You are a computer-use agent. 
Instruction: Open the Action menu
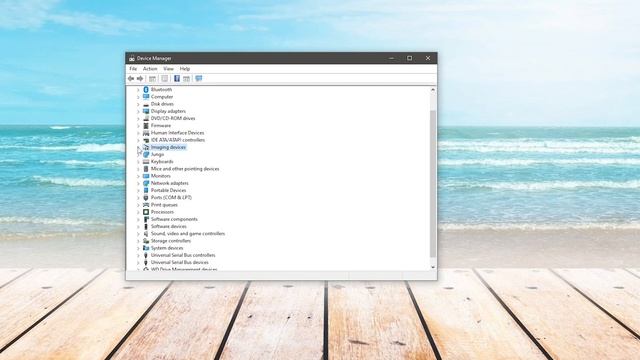click(150, 69)
